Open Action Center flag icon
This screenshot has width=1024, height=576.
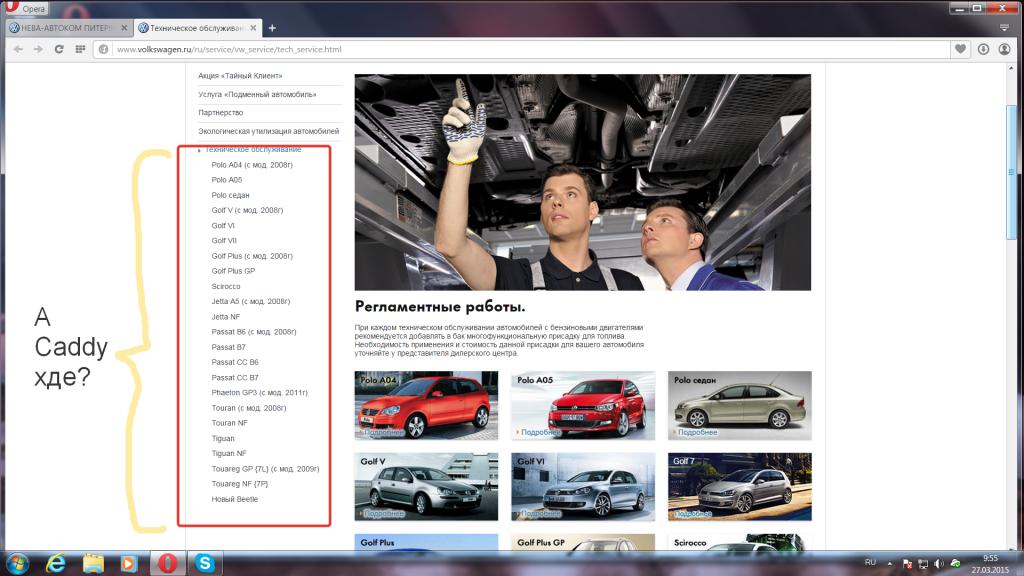click(907, 564)
